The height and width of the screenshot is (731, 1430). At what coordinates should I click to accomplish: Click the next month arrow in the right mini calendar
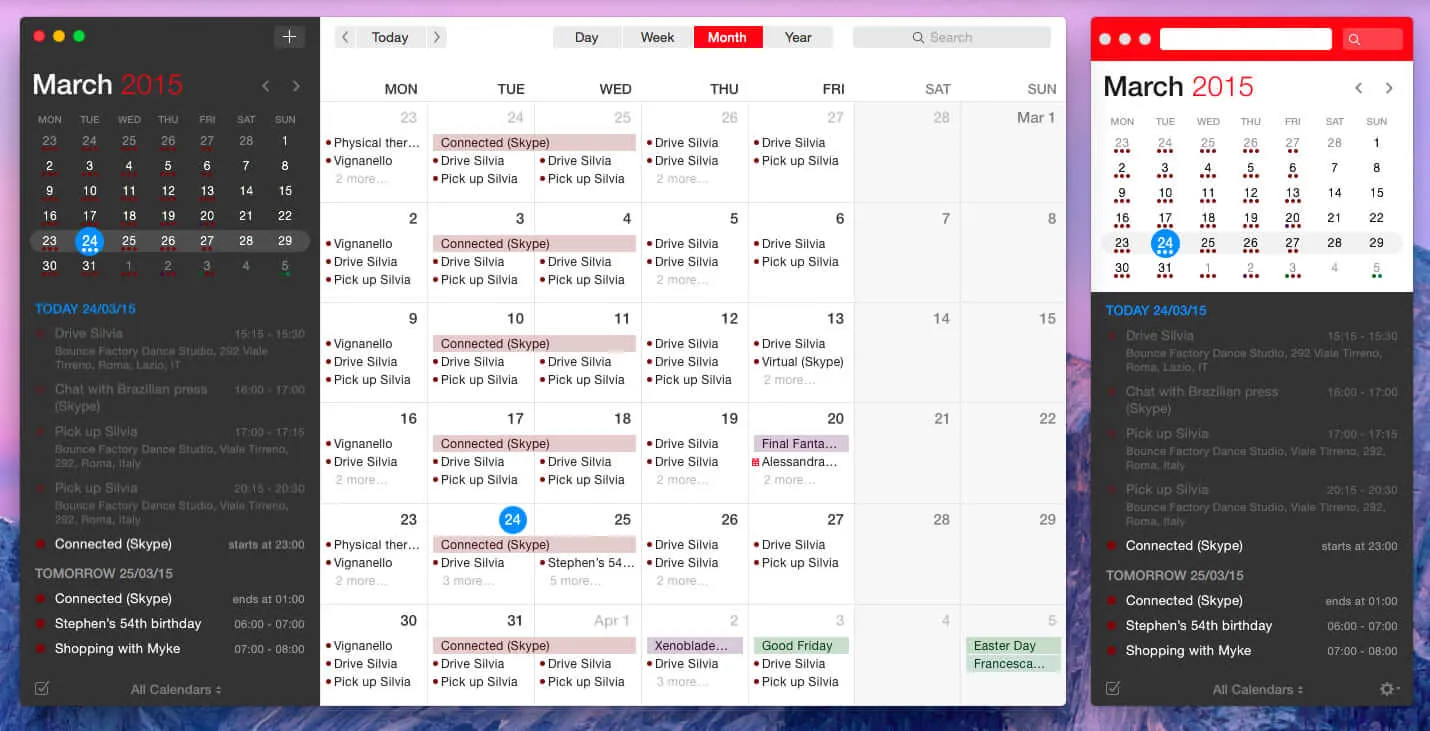point(1390,88)
